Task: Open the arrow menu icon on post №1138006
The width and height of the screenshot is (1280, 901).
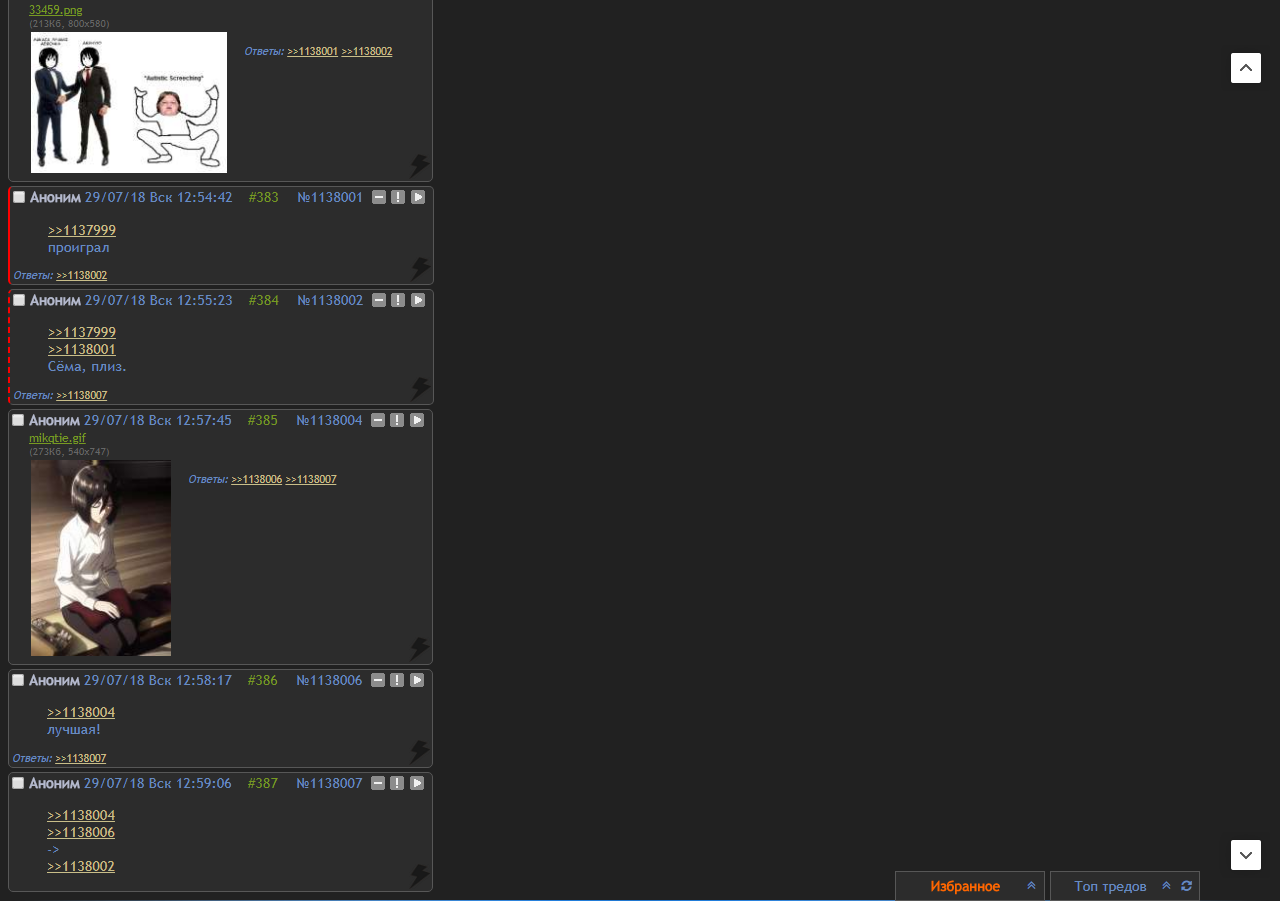Action: (417, 680)
